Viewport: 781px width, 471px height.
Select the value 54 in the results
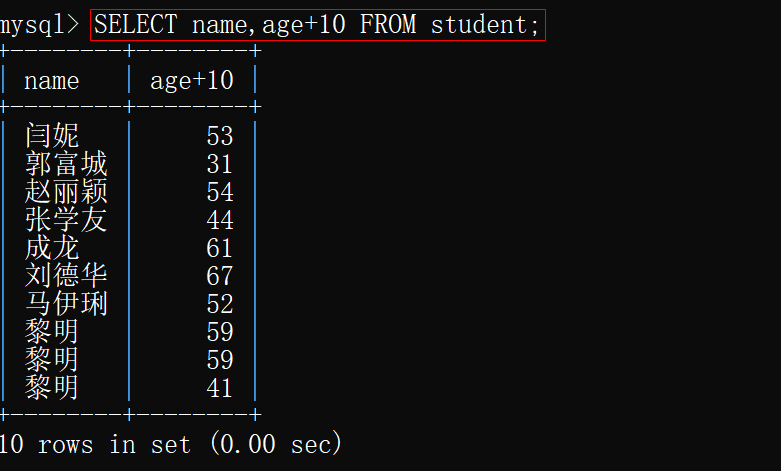click(219, 191)
